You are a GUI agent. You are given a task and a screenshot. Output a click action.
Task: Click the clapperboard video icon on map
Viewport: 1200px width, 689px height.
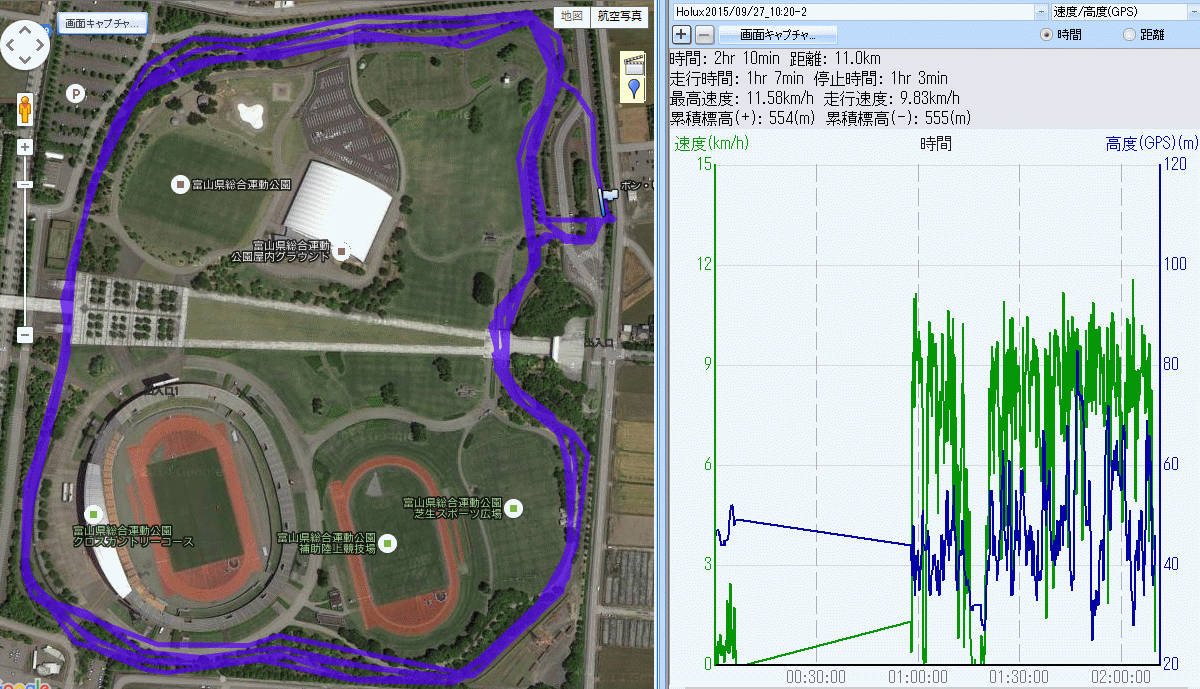pos(632,65)
